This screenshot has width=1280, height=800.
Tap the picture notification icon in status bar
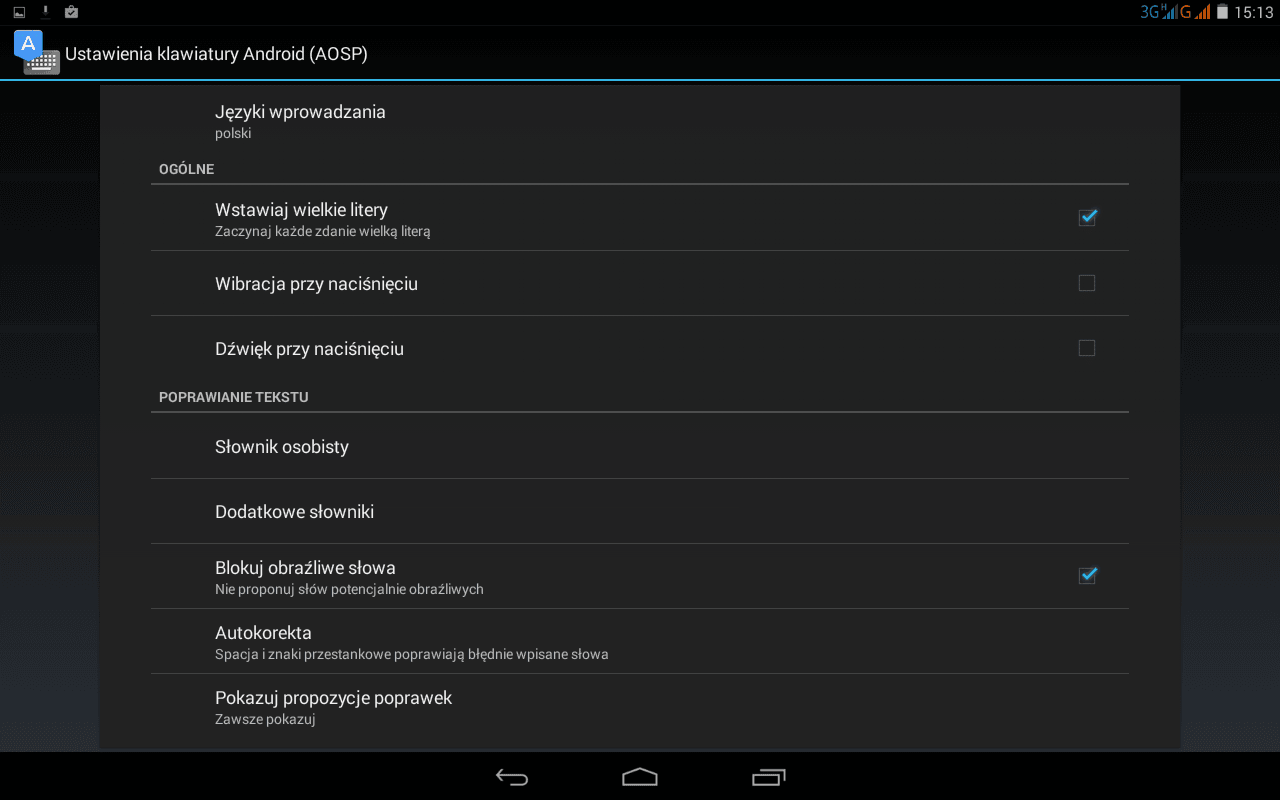point(19,13)
